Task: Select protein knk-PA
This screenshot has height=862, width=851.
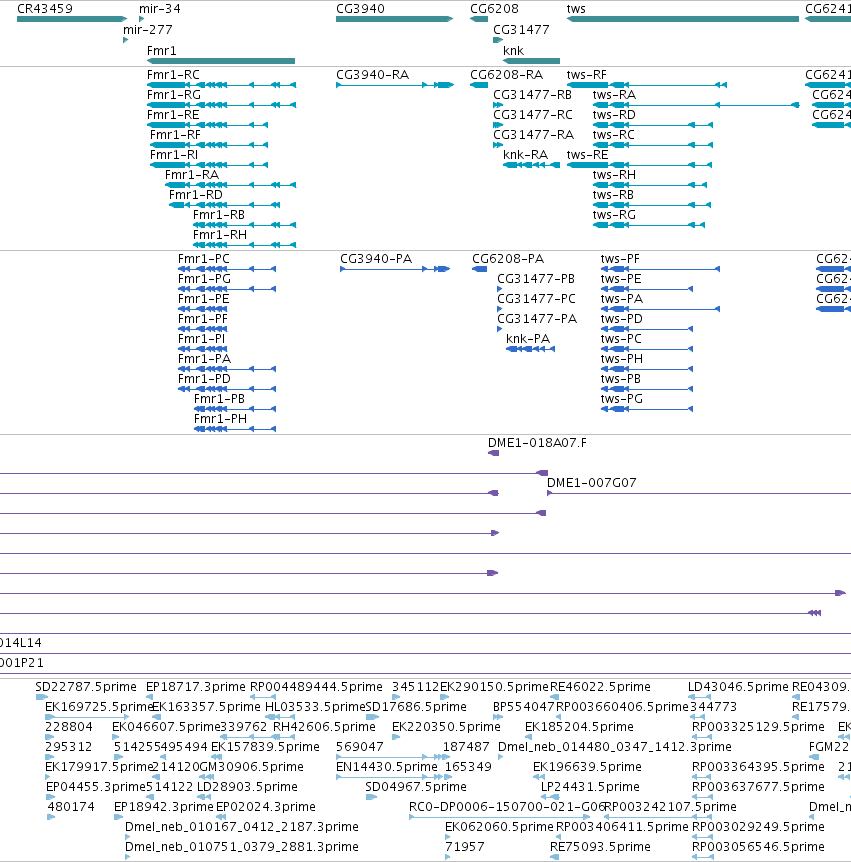Action: coord(531,349)
